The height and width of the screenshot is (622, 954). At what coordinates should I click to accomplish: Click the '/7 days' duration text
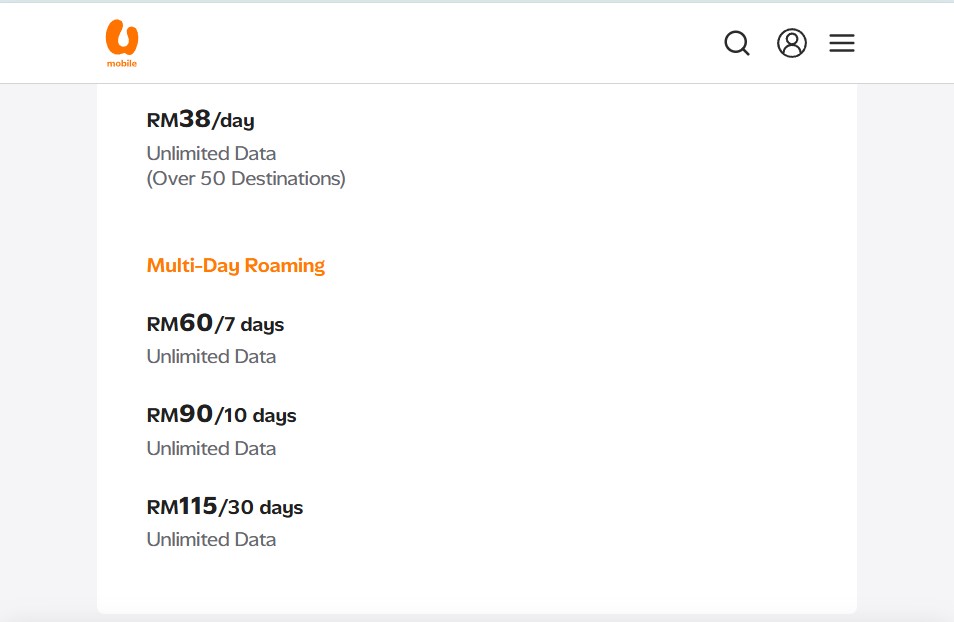(x=250, y=325)
